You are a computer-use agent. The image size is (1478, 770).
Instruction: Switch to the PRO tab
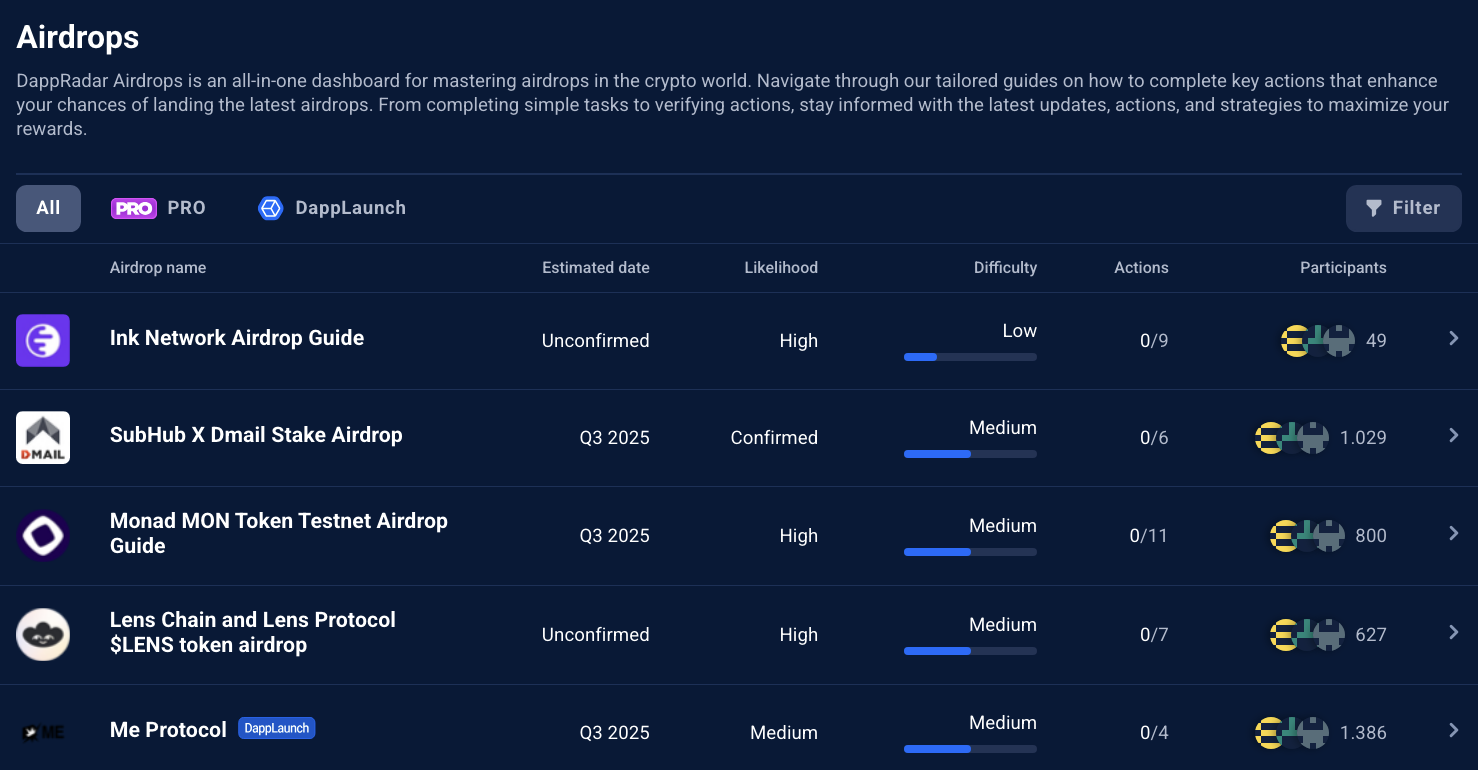158,208
